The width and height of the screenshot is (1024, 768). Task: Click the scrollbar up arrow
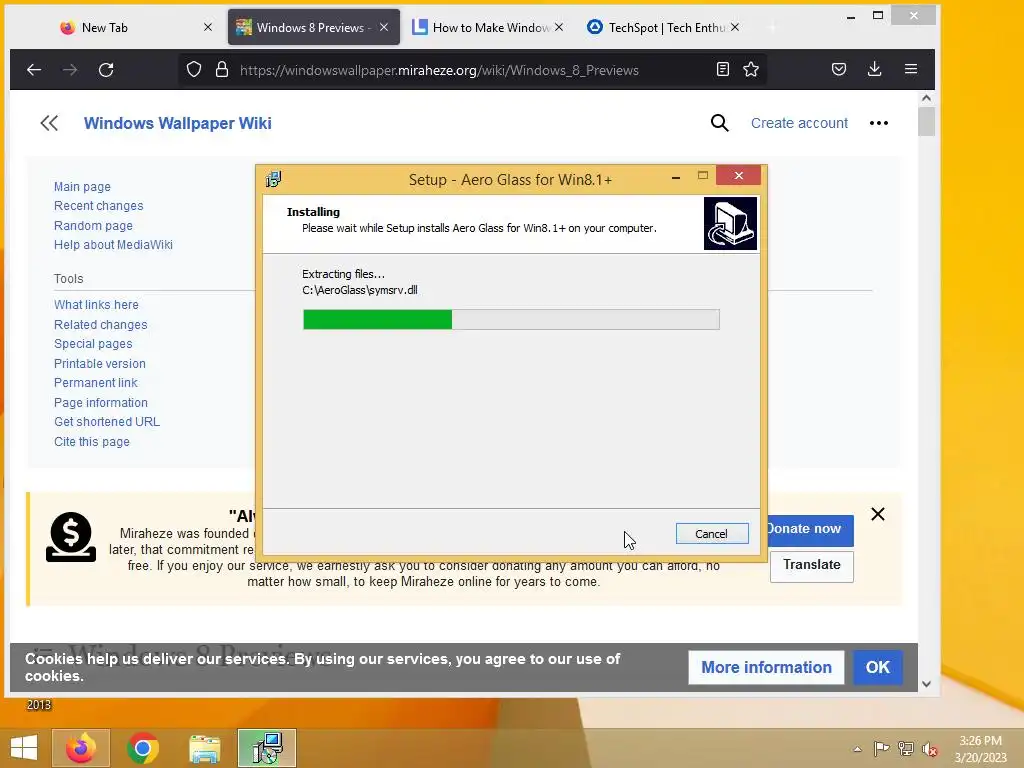coord(926,98)
